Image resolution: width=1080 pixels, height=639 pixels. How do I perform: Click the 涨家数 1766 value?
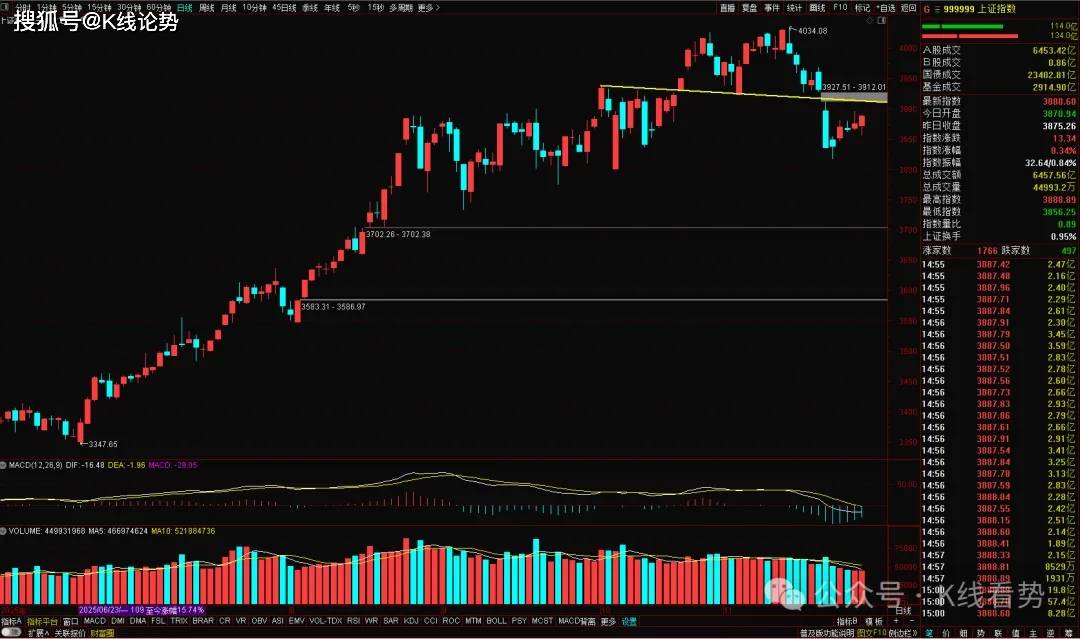pos(987,251)
